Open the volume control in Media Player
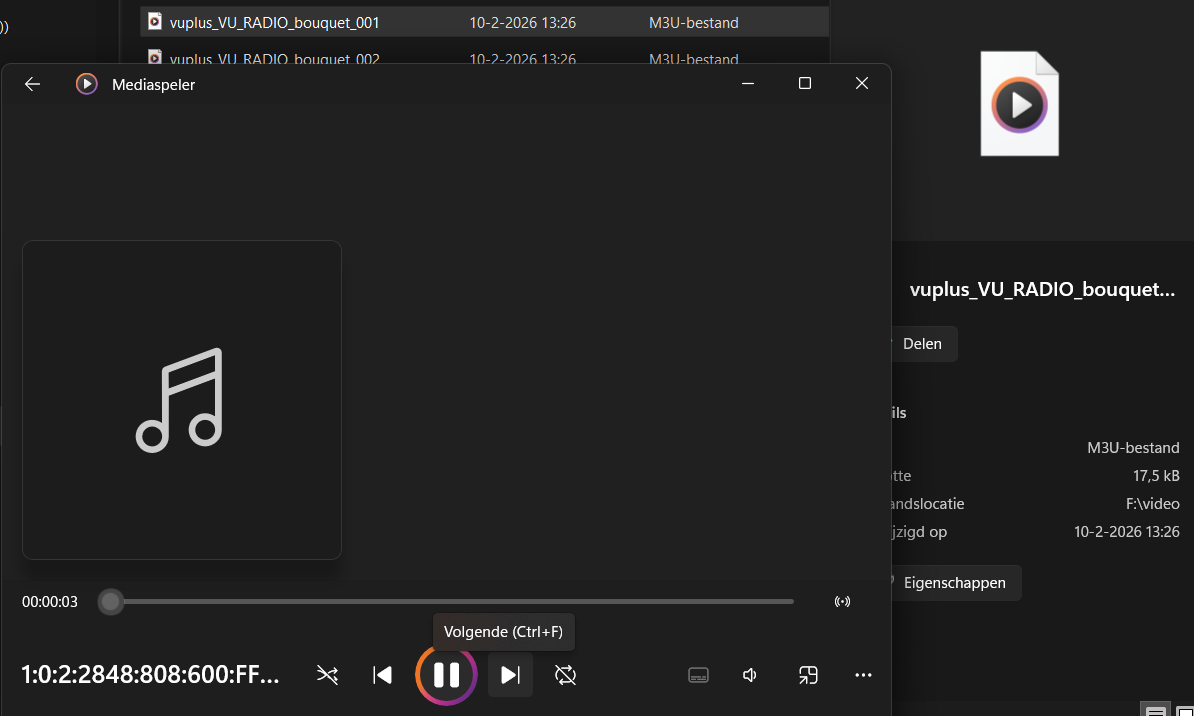The image size is (1194, 716). point(749,675)
